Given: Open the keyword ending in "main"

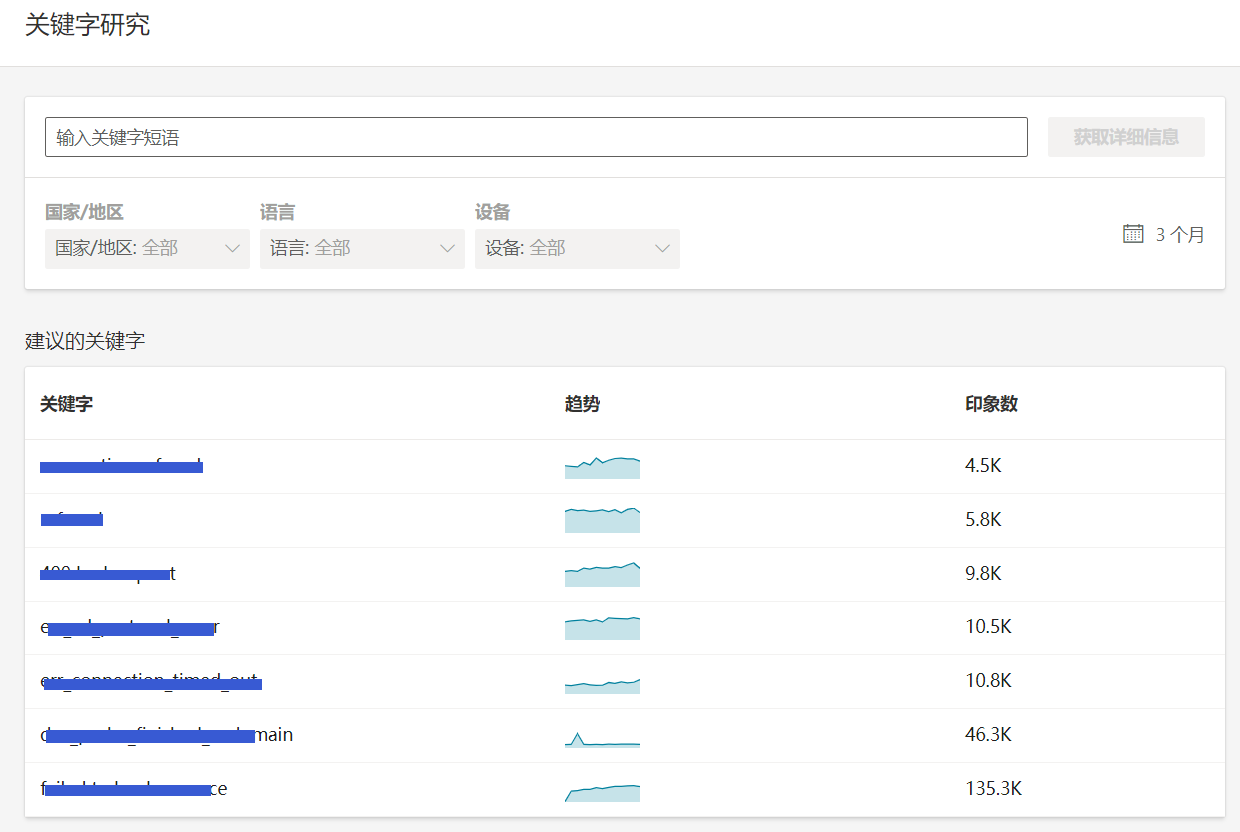Looking at the screenshot, I should click(167, 735).
